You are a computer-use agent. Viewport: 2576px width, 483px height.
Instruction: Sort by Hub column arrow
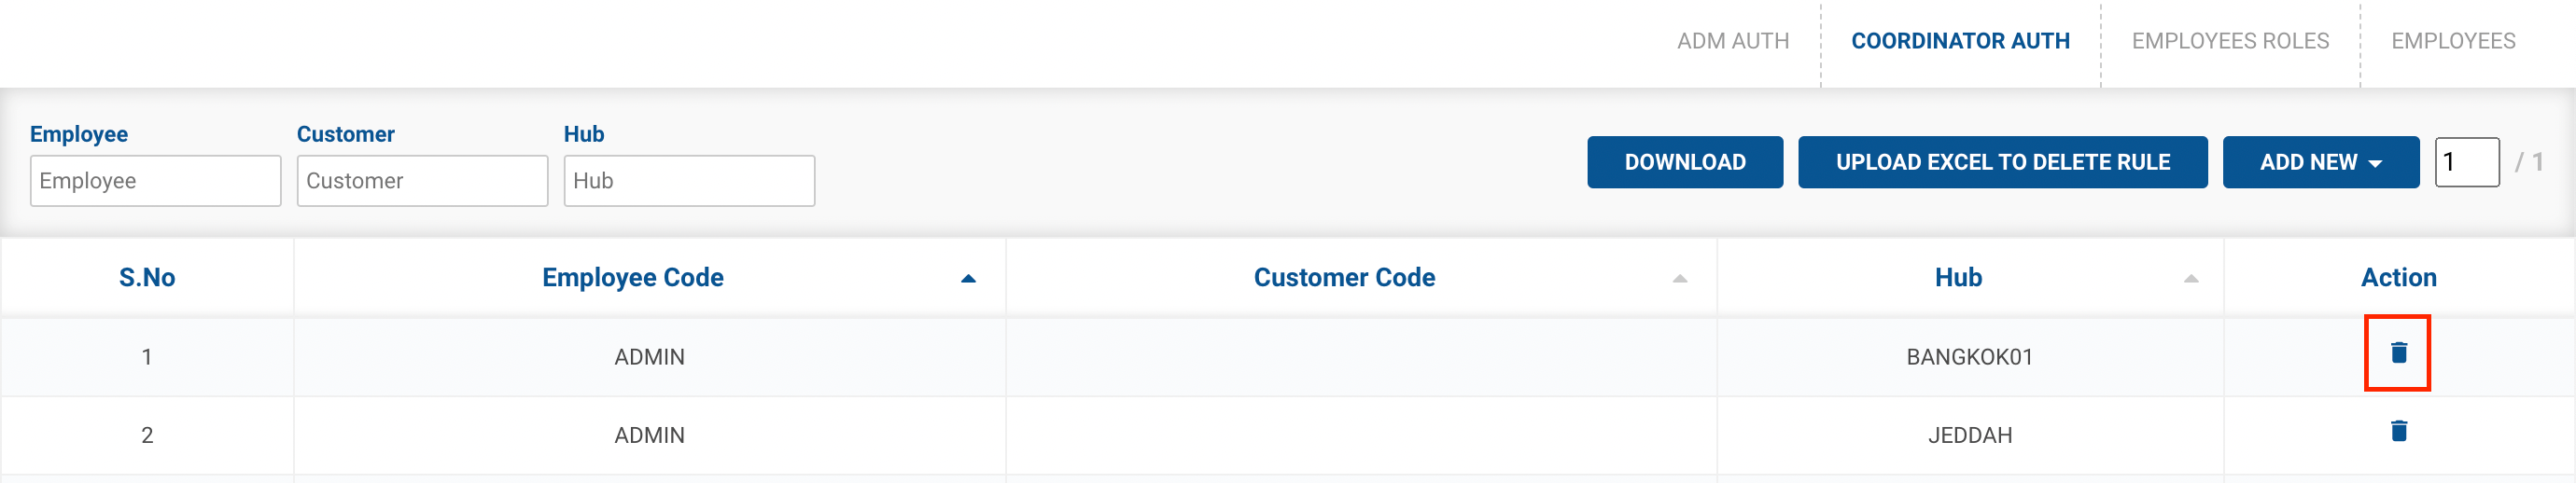[x=2190, y=279]
